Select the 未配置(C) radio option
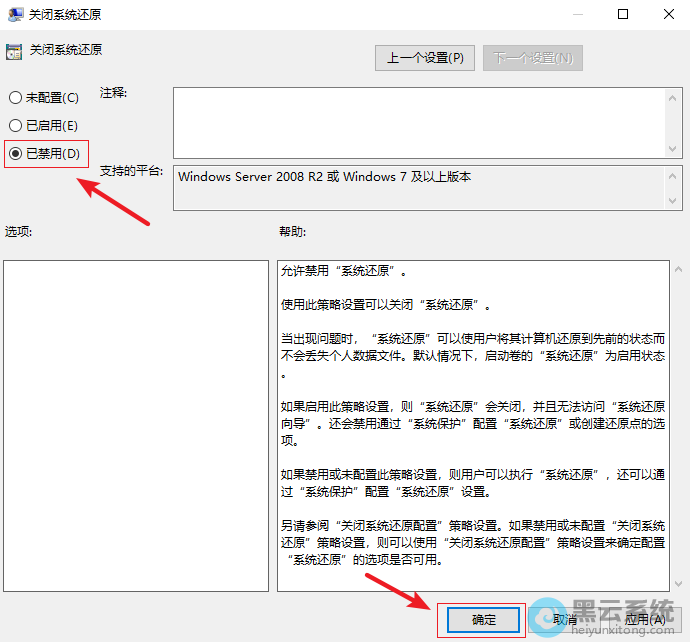 [15, 97]
